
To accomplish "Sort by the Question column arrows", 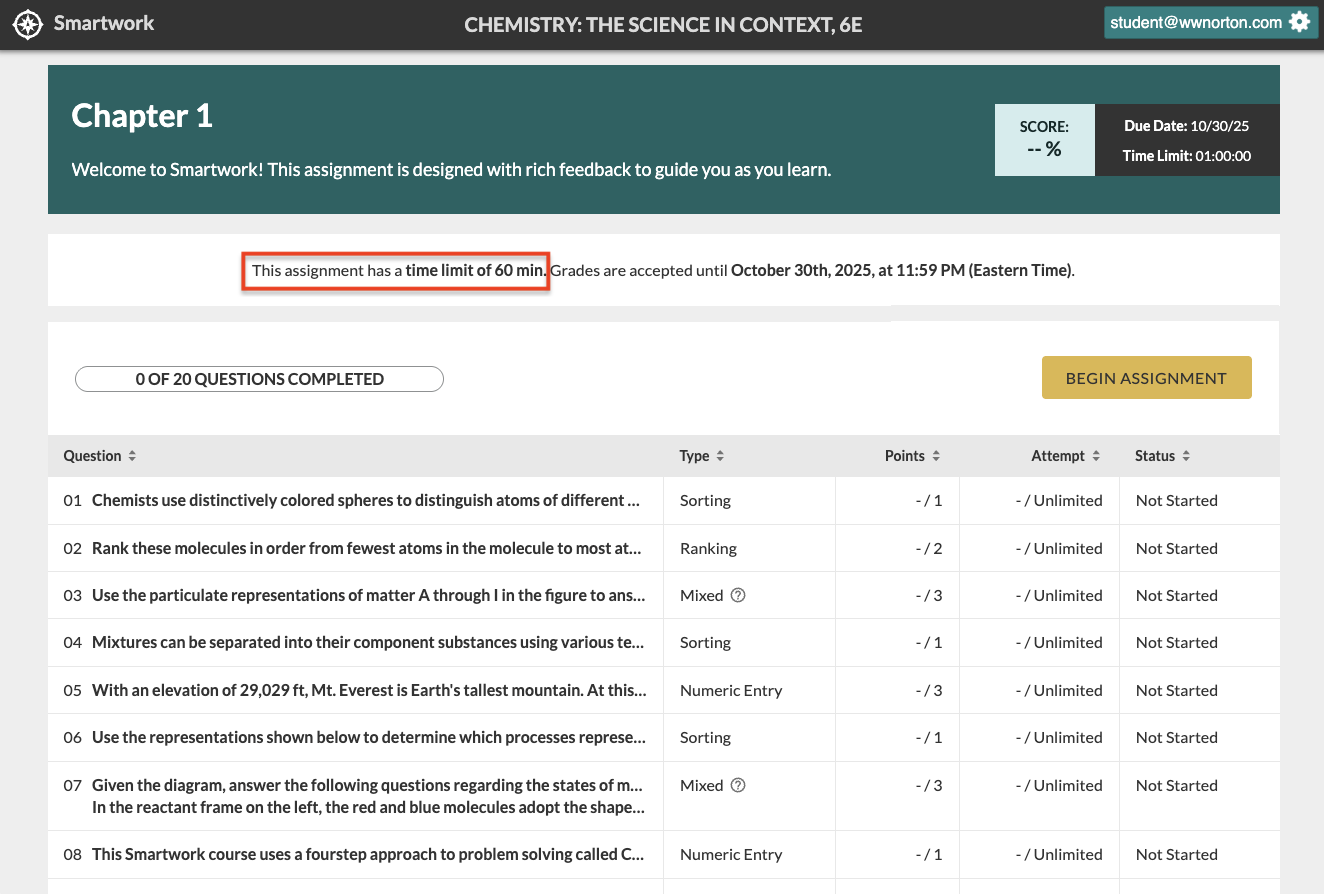I will (132, 456).
